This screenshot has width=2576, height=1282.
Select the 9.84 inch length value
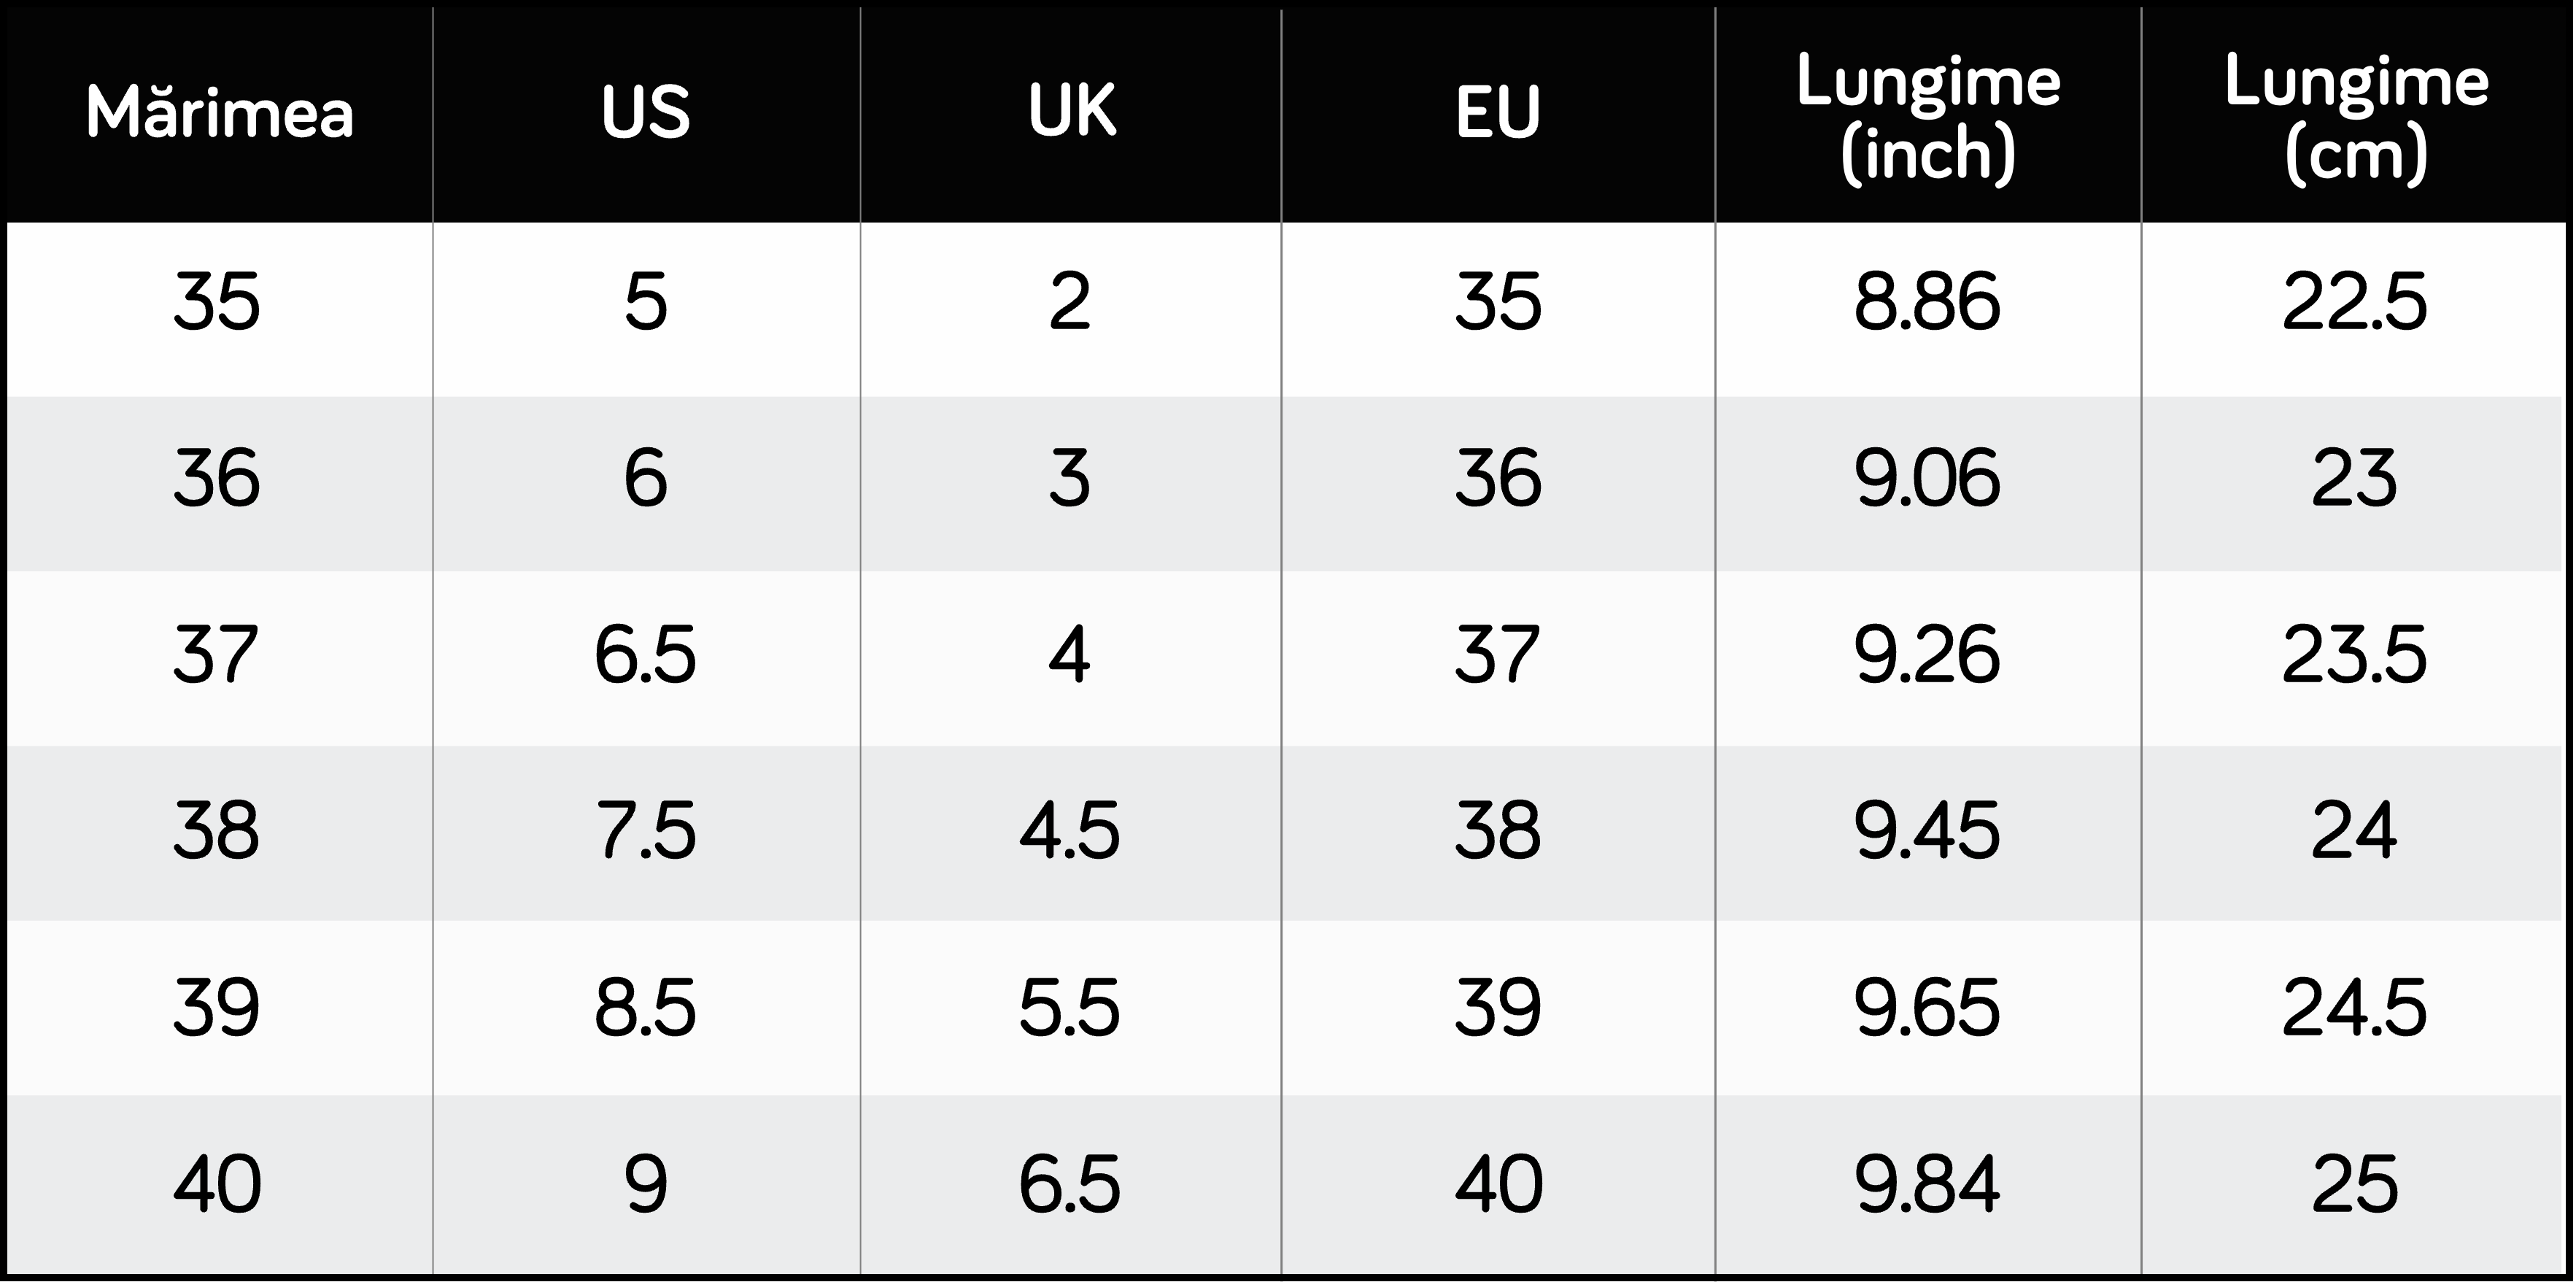pyautogui.click(x=1927, y=1184)
